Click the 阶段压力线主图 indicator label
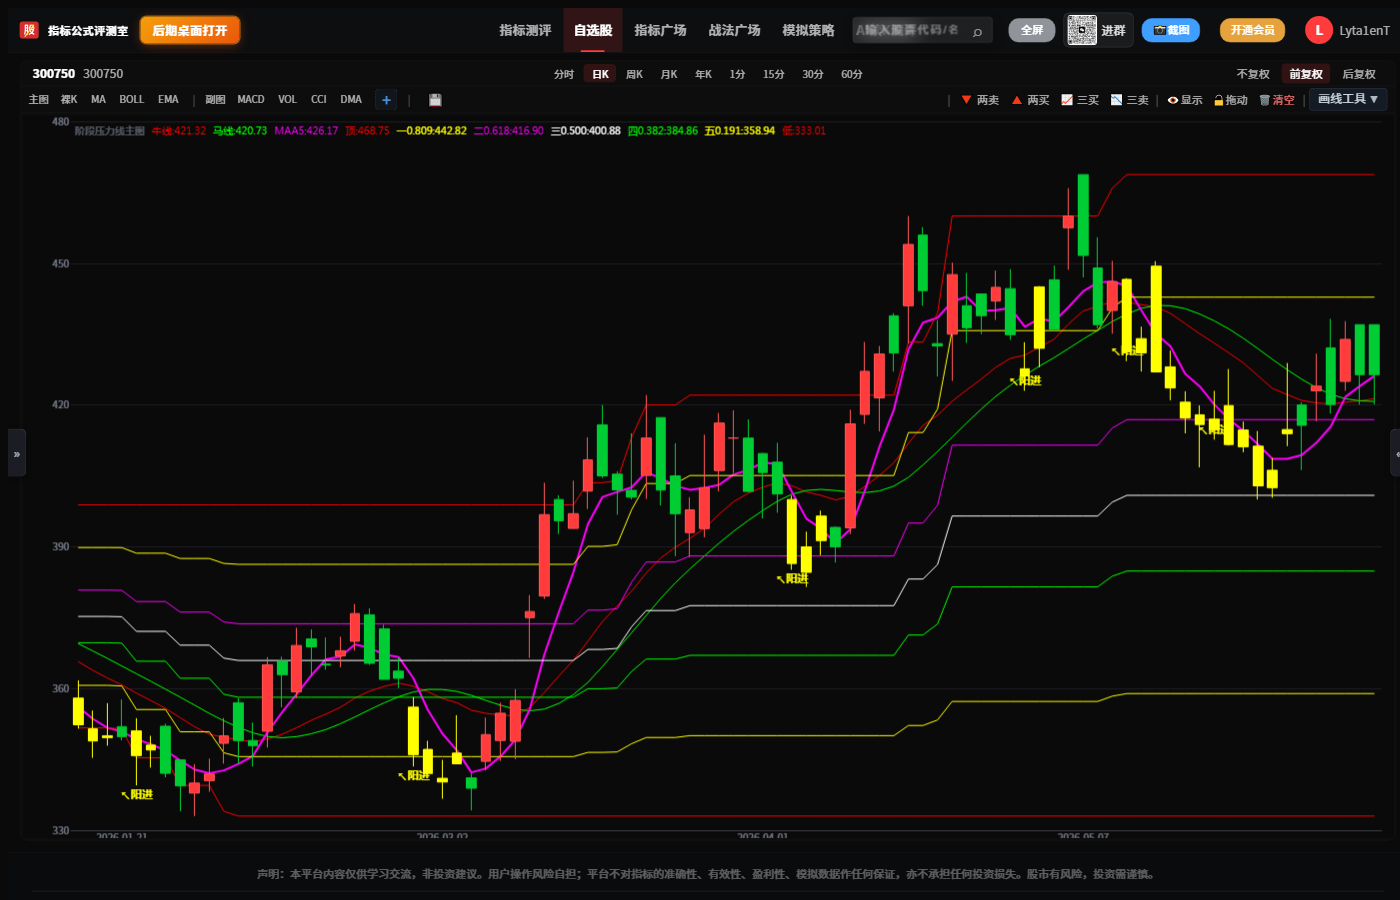Screen dimensions: 1400x900 coord(109,131)
